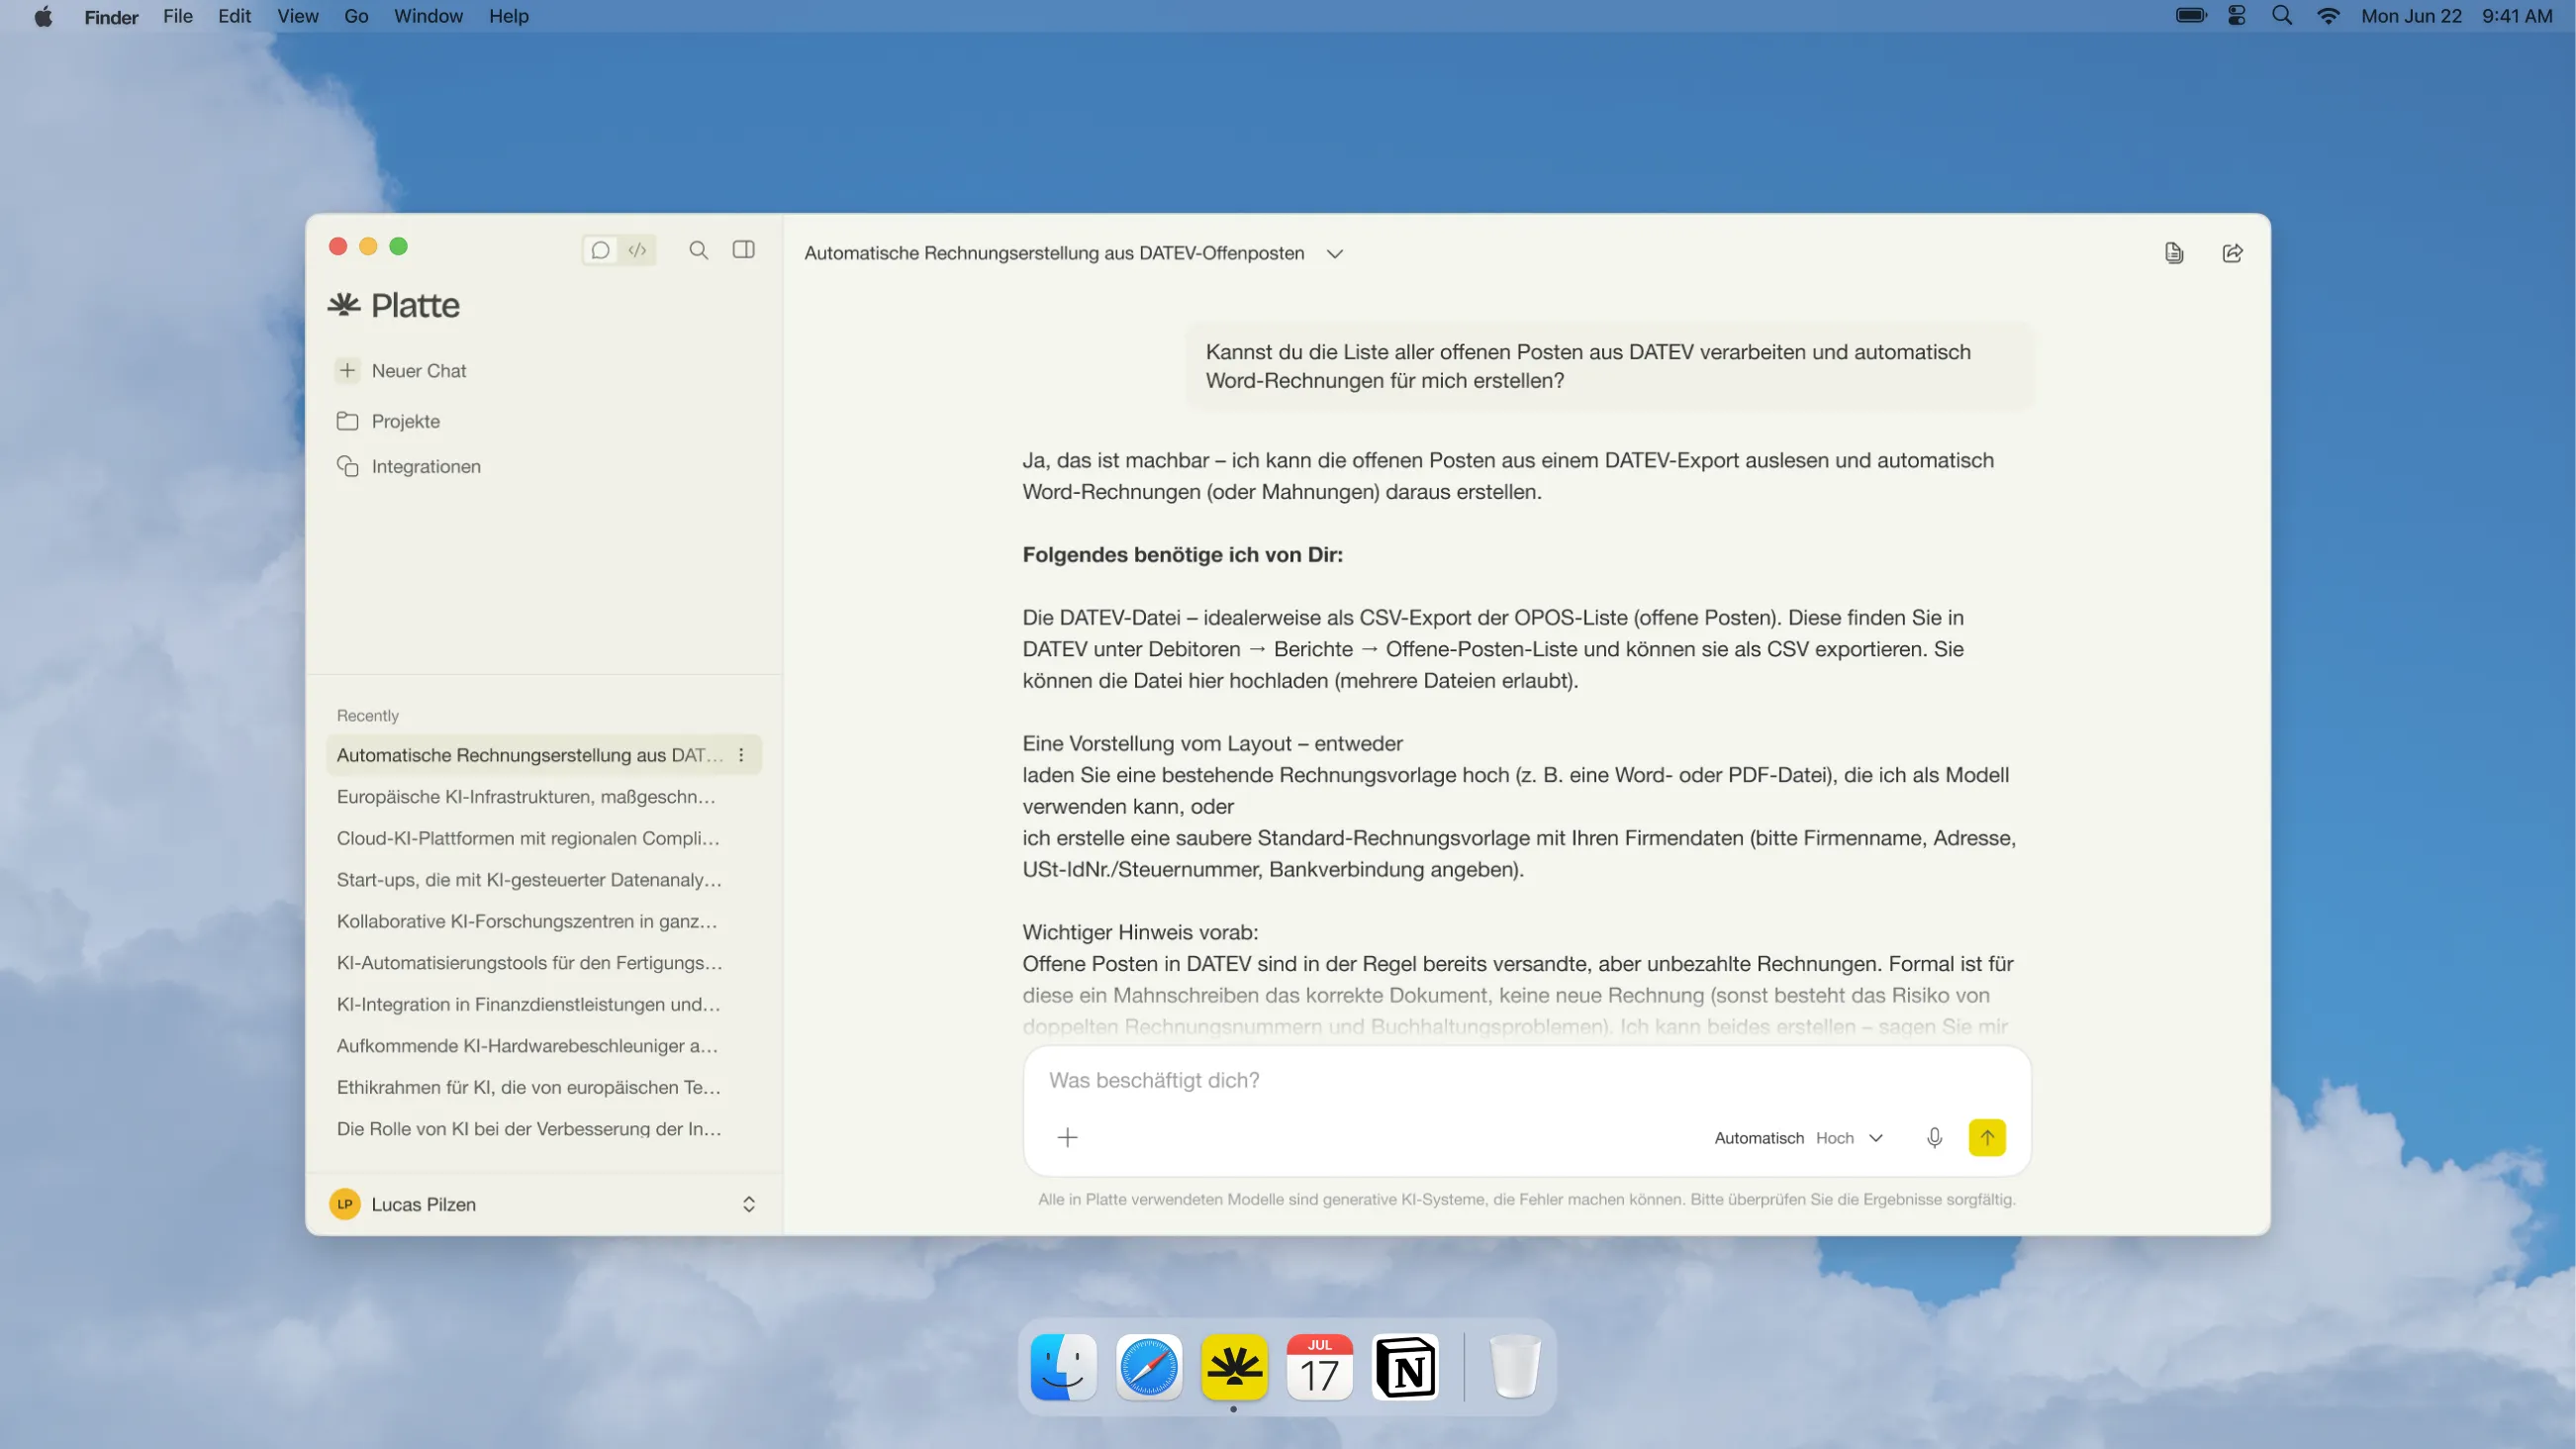Click the Platte logo

394,305
